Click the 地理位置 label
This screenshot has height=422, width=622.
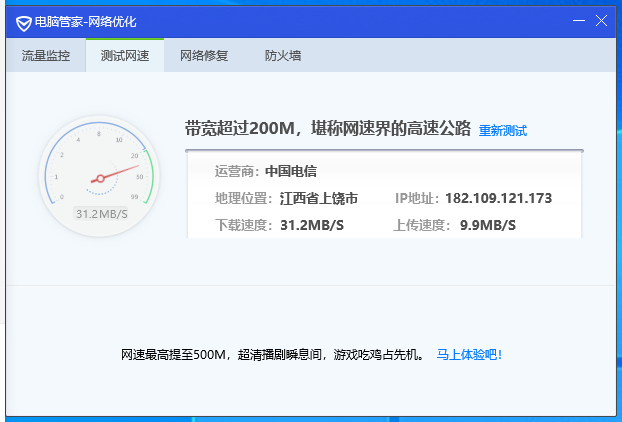[244, 198]
